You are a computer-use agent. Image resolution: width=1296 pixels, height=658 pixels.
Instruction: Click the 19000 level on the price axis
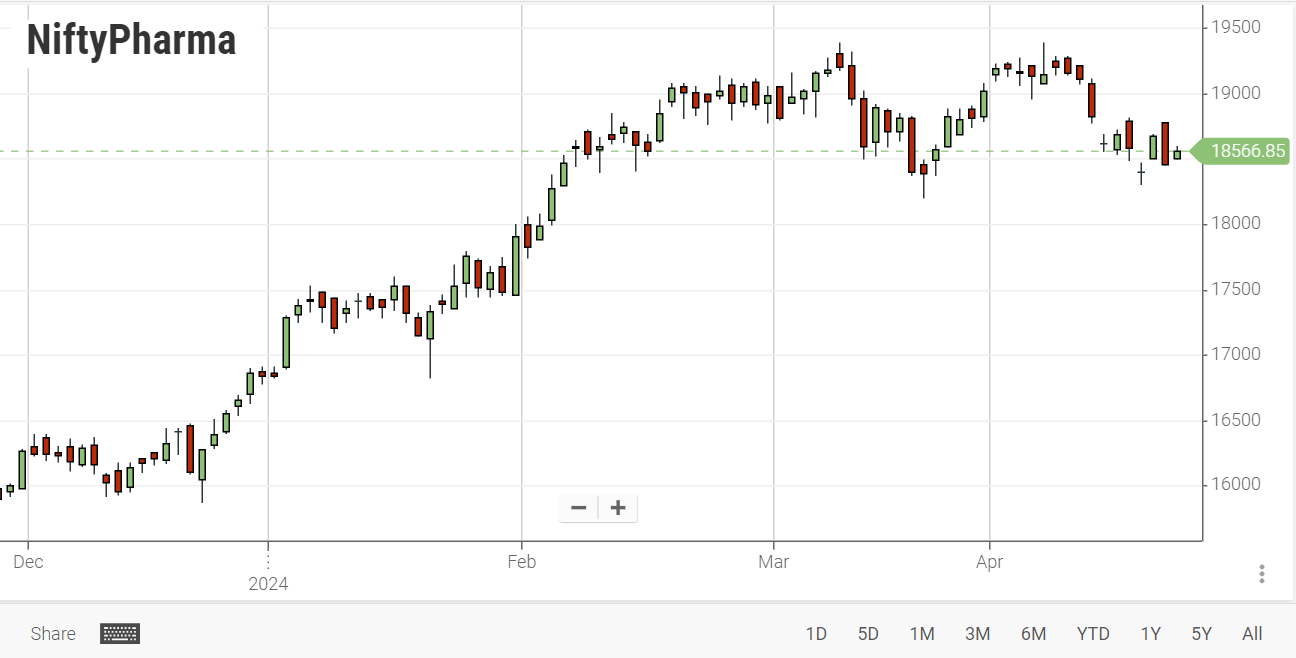click(1237, 92)
